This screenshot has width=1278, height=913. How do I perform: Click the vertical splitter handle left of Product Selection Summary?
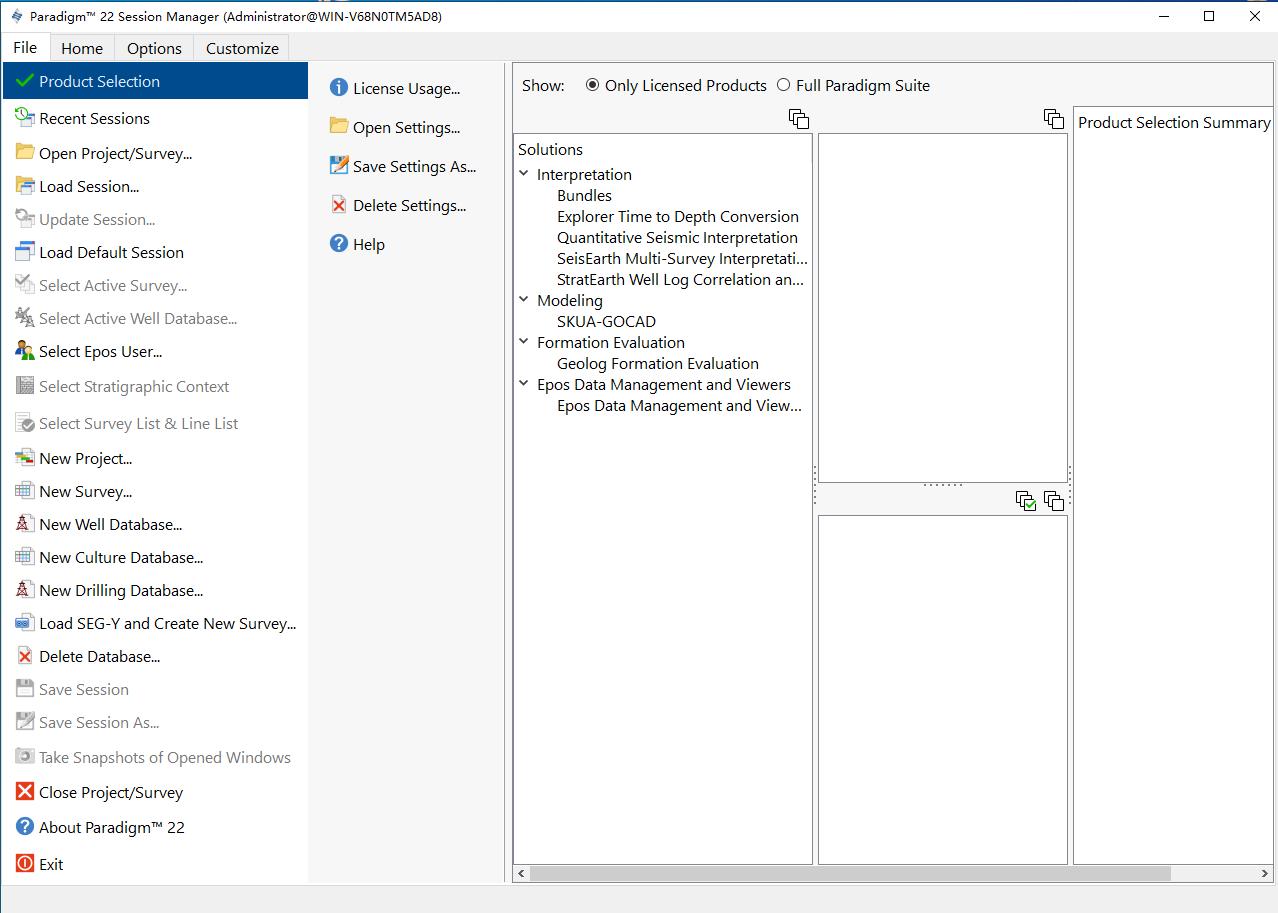click(1070, 484)
